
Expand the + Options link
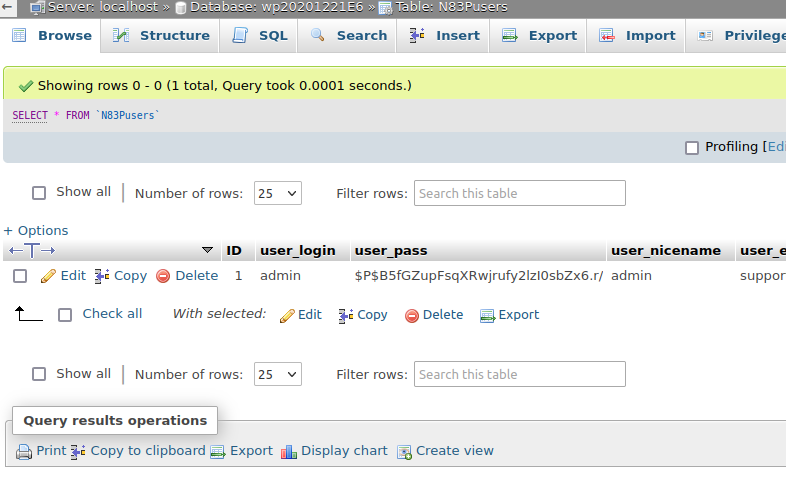tap(36, 230)
